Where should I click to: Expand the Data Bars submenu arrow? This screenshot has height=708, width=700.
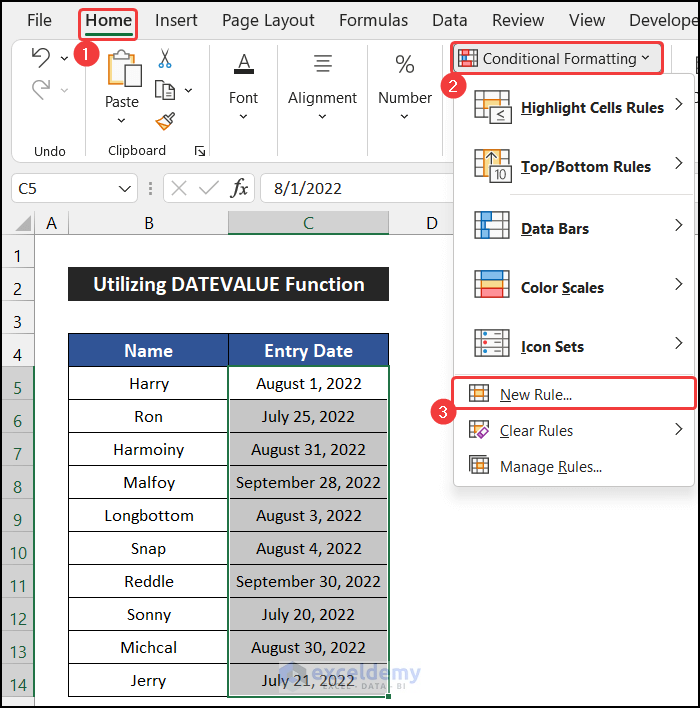click(678, 225)
